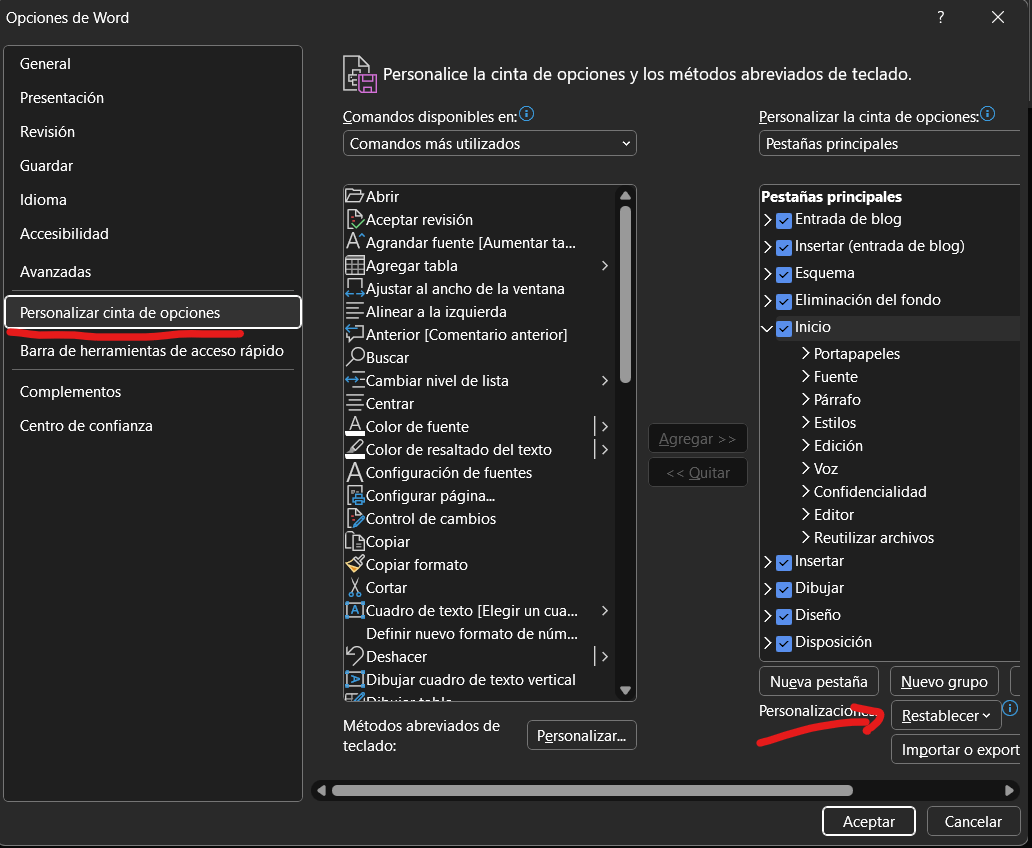Click the Aceptar button
Screen dimensions: 1032x848
click(869, 821)
